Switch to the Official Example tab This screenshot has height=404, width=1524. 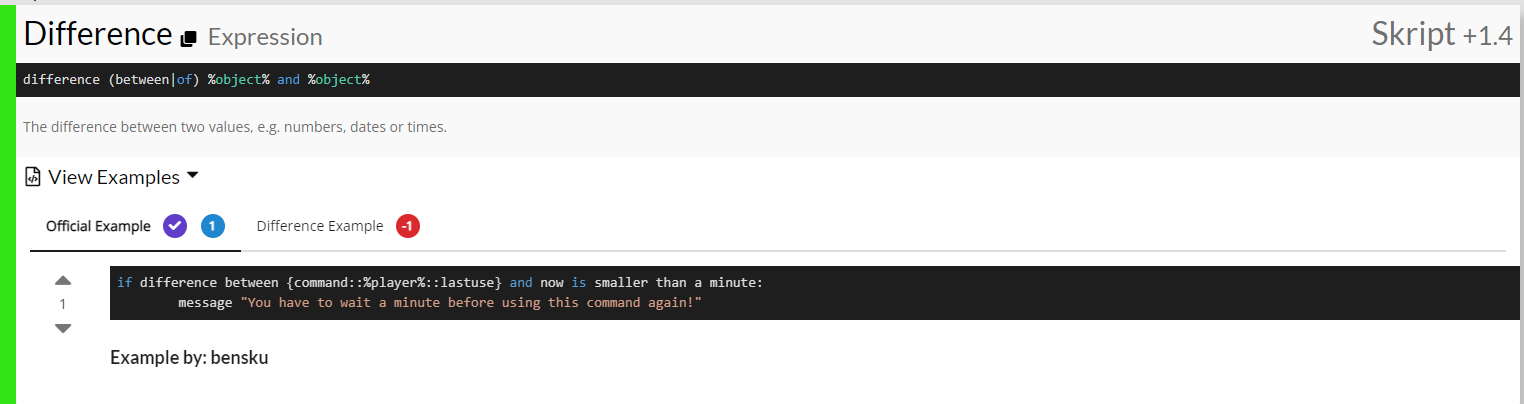[x=98, y=226]
